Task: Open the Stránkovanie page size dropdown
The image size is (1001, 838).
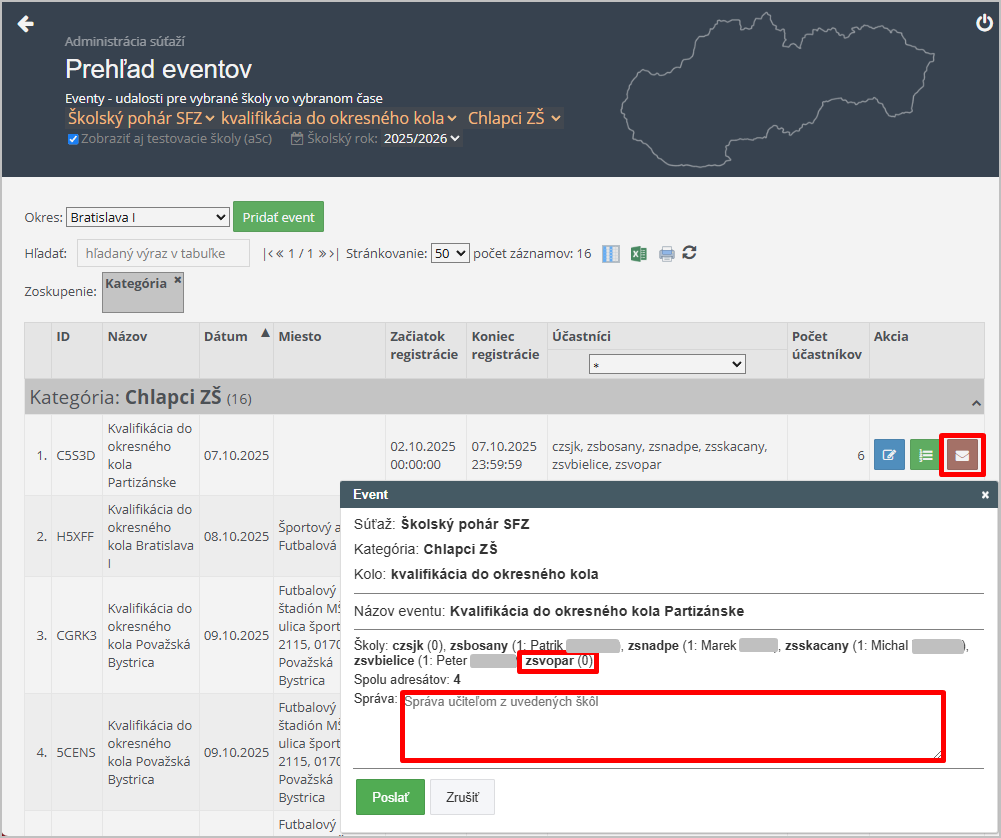Action: (x=449, y=254)
